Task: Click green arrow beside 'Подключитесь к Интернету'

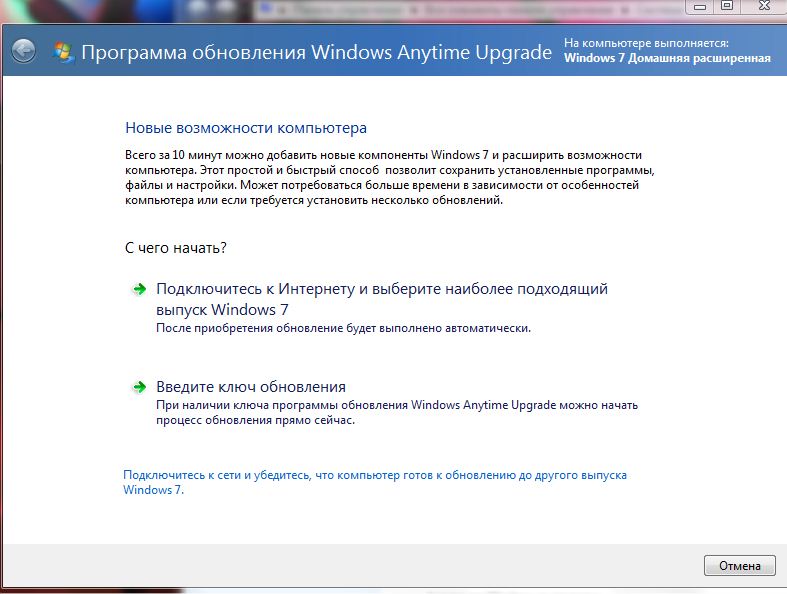Action: tap(139, 289)
